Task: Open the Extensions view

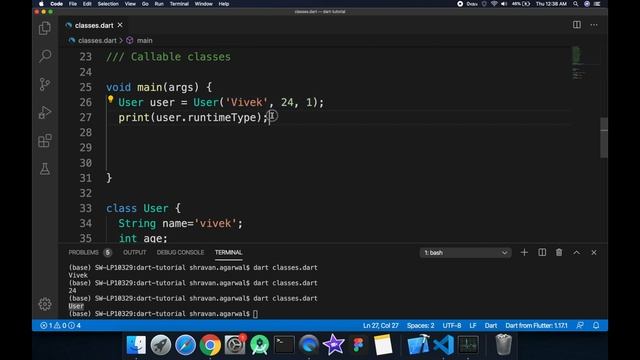Action: (x=45, y=141)
